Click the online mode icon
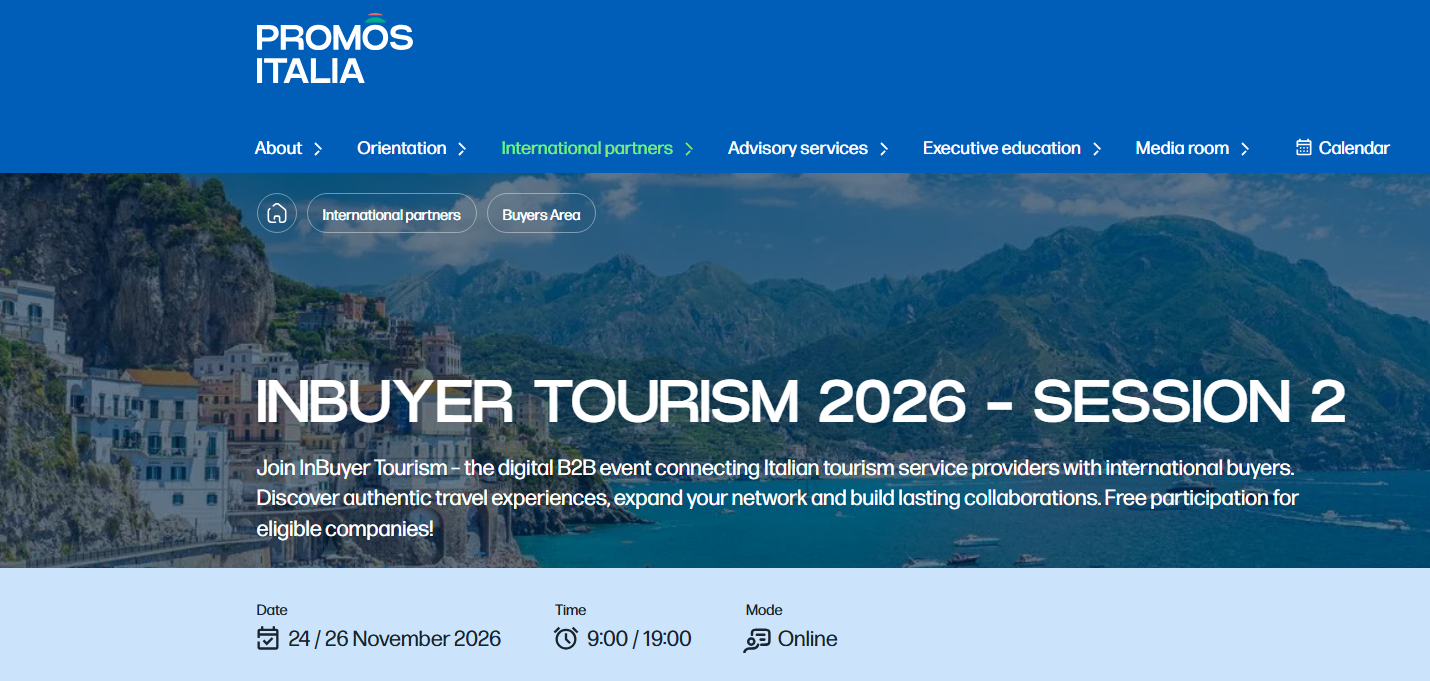The image size is (1430, 681). (757, 639)
